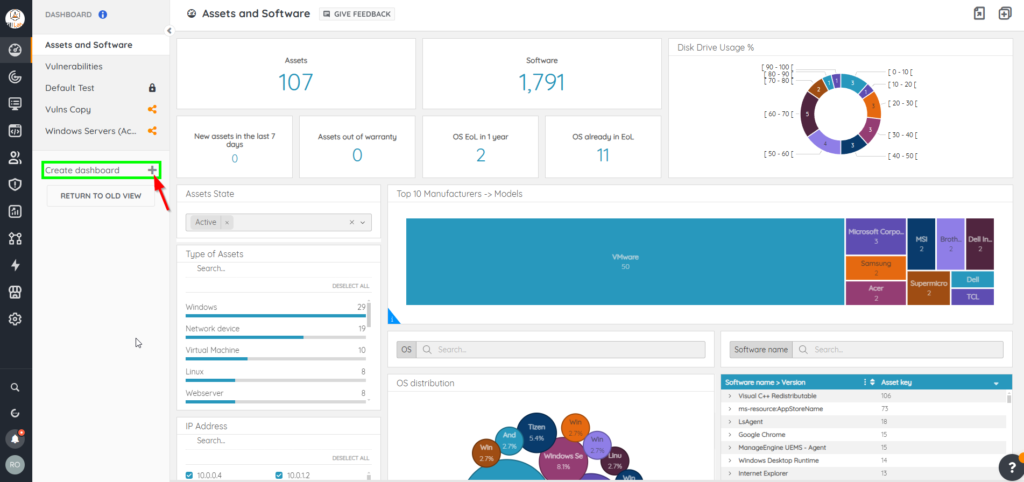1024x482 pixels.
Task: Click DESELECT ALL in IP Address
Action: click(350, 458)
